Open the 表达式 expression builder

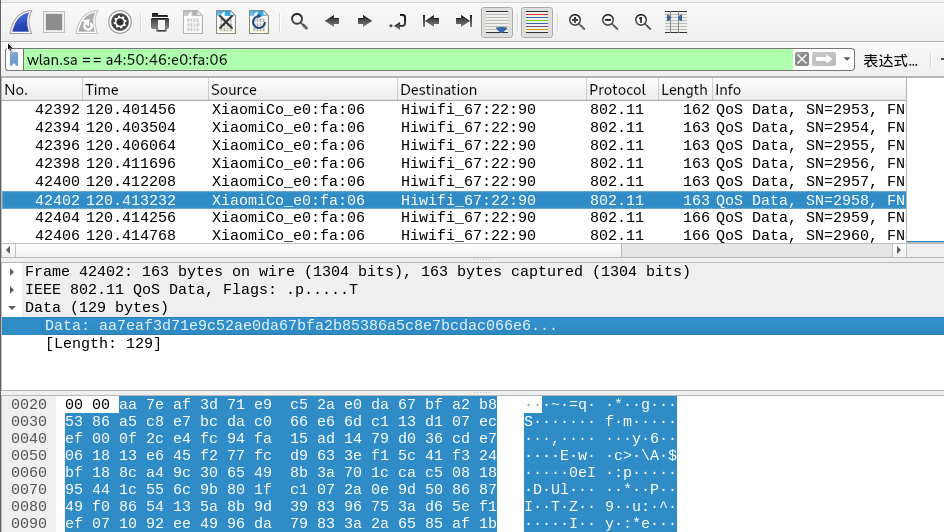tap(890, 60)
